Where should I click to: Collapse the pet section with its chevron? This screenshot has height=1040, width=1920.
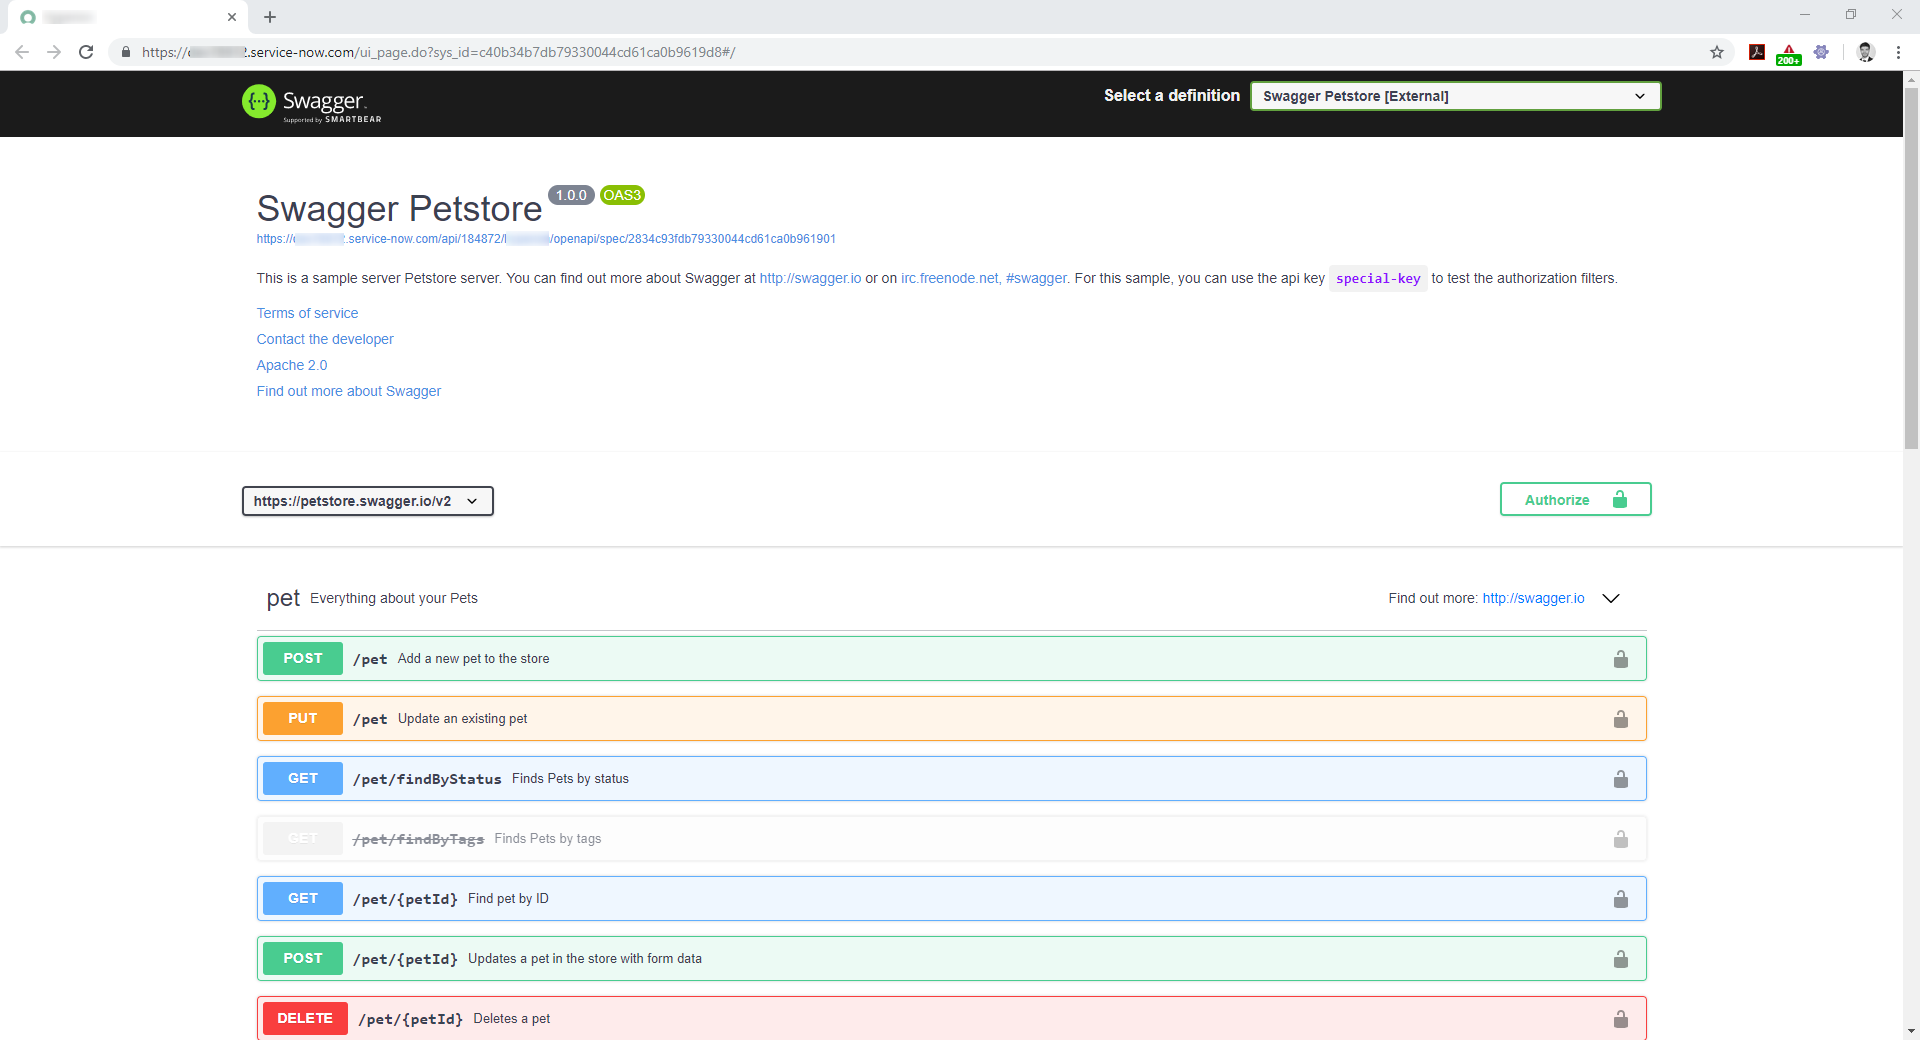coord(1611,598)
